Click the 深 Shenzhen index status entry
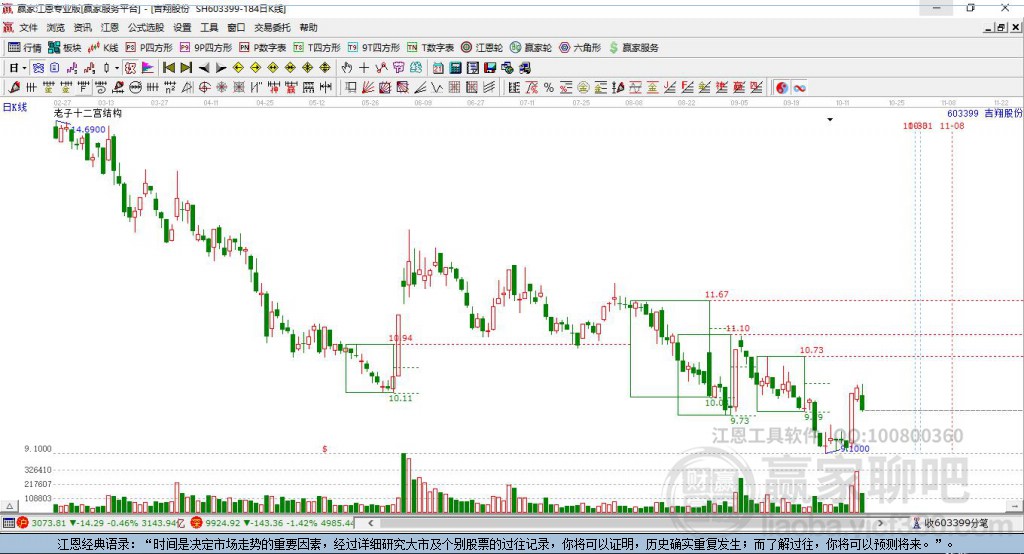Viewport: 1024px width, 554px height. (x=272, y=523)
